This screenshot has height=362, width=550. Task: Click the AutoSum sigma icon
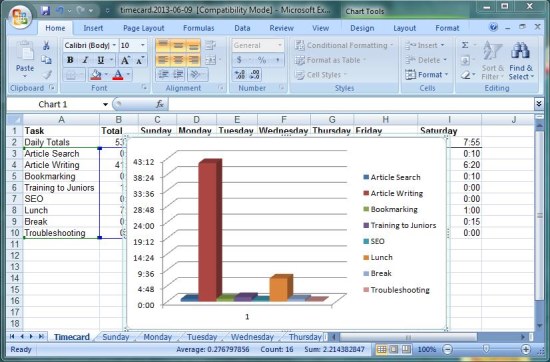click(x=465, y=45)
